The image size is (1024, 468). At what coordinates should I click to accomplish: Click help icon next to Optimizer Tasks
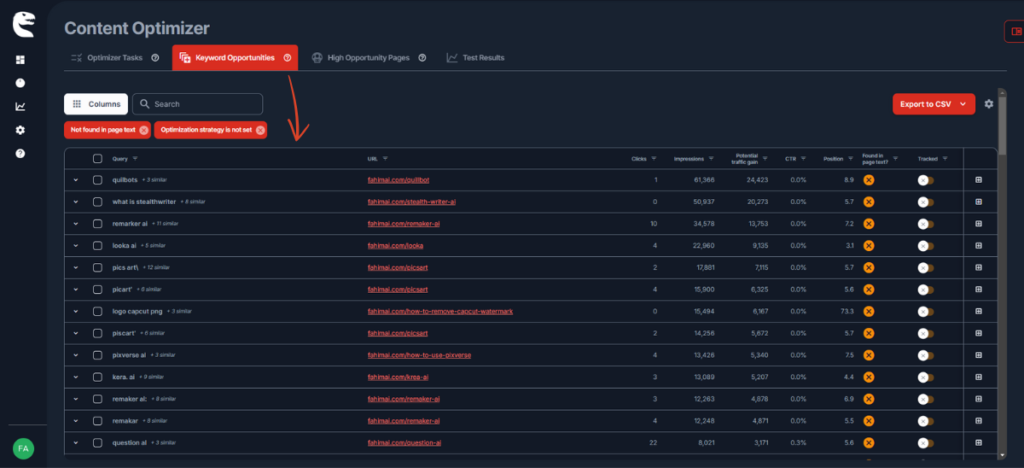[x=155, y=57]
